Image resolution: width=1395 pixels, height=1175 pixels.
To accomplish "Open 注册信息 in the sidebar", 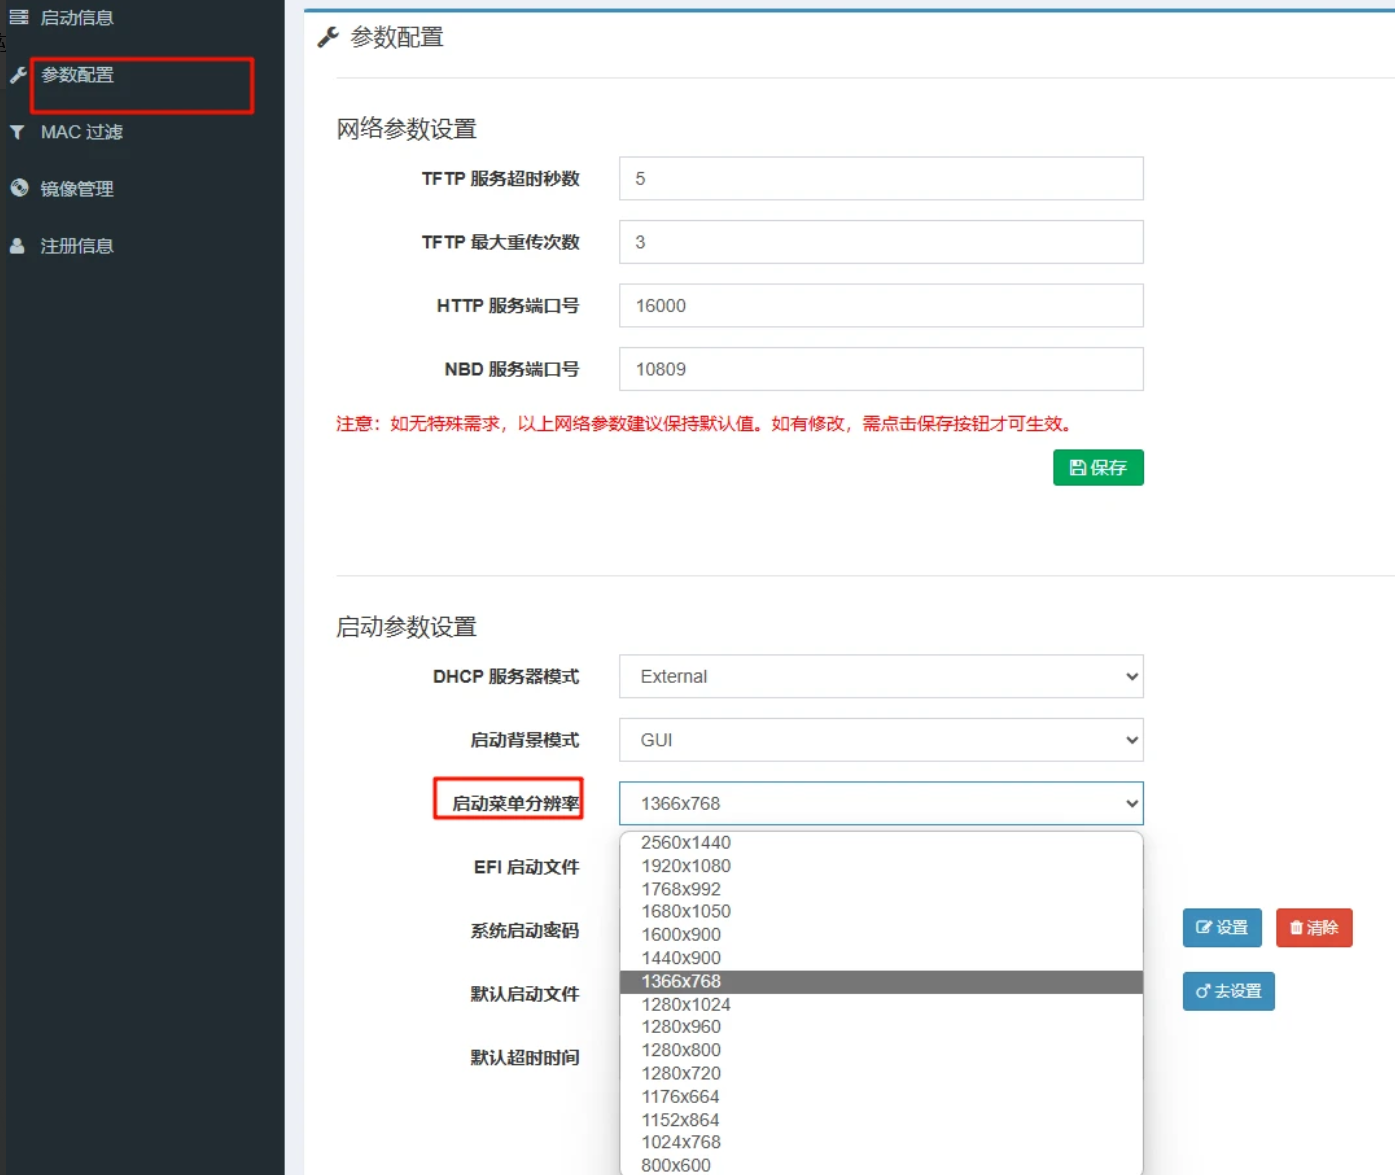I will click(x=76, y=246).
